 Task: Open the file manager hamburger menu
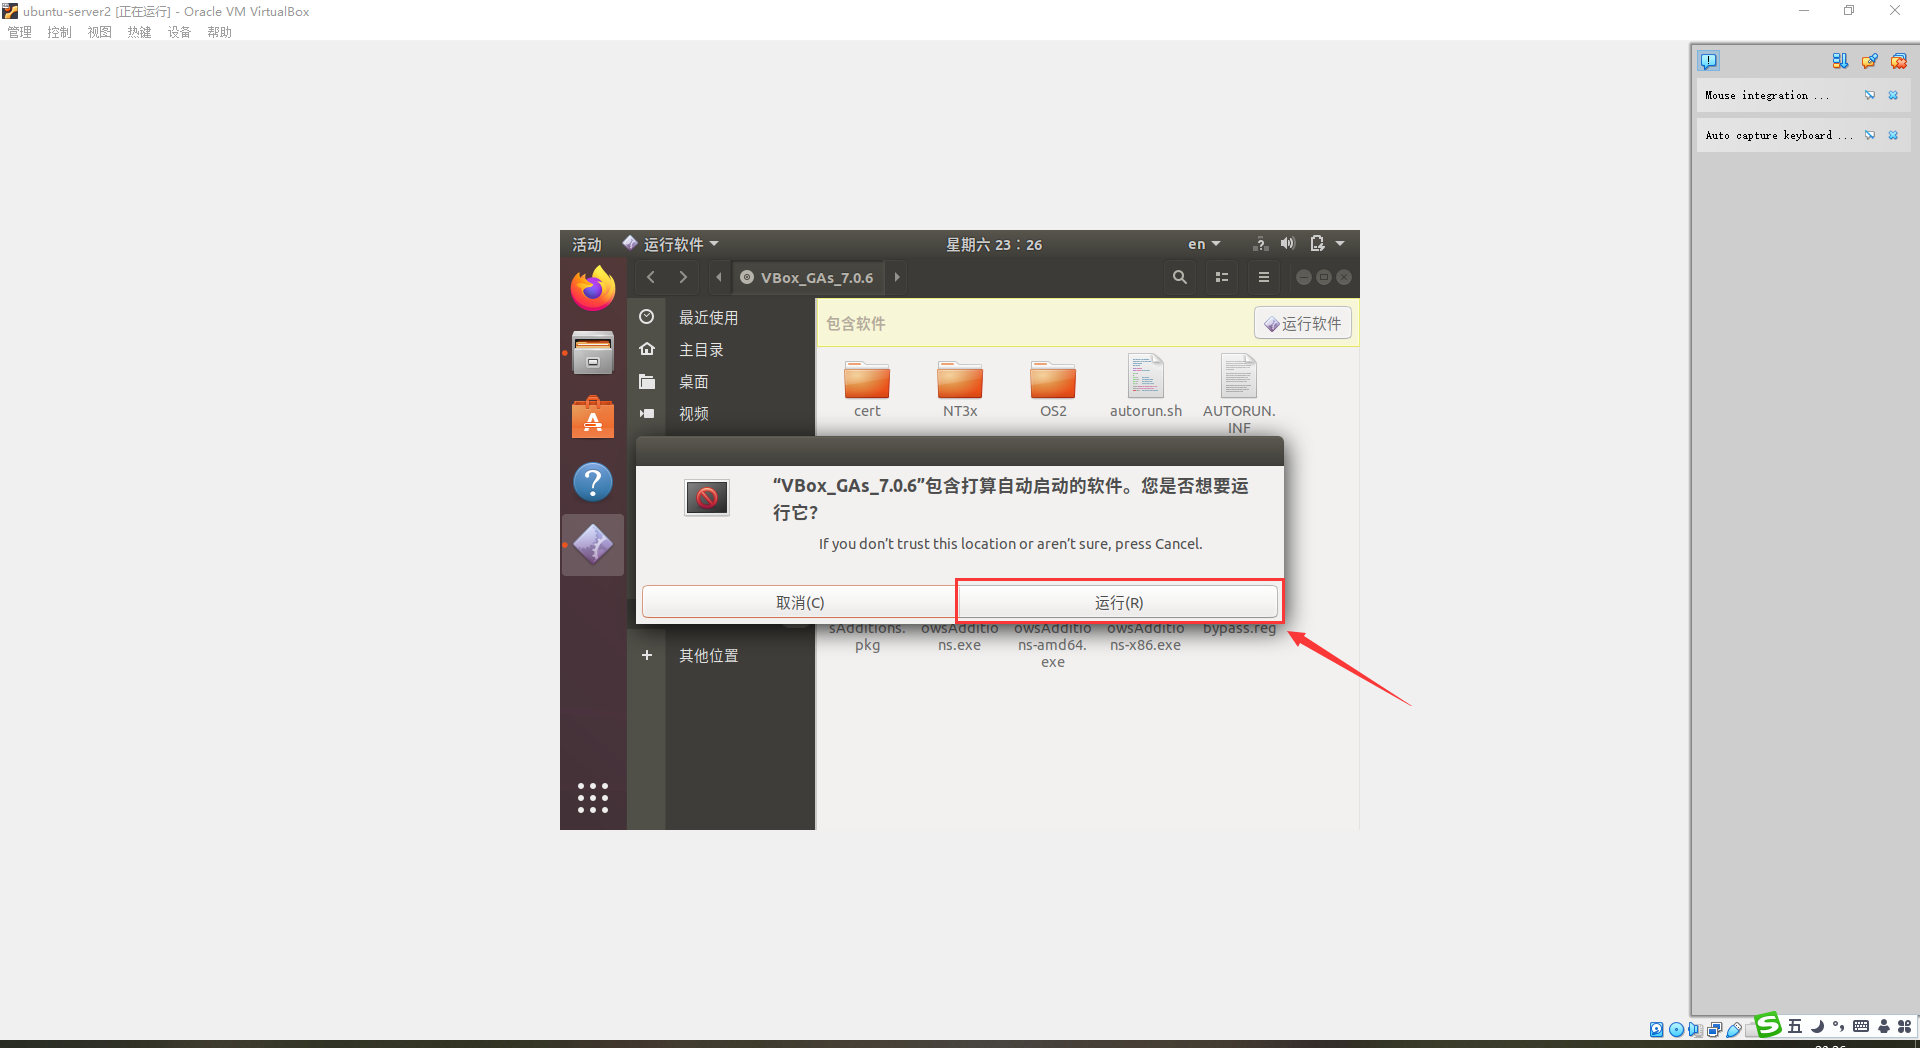coord(1264,277)
